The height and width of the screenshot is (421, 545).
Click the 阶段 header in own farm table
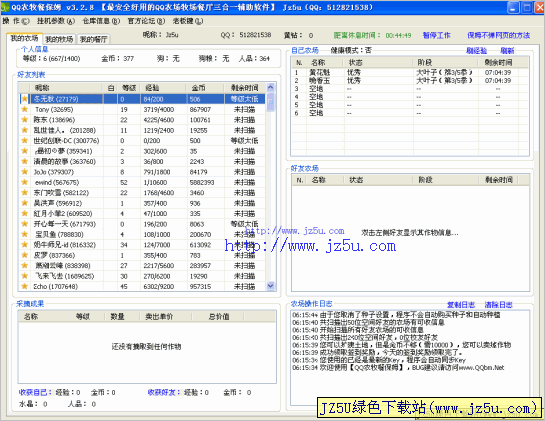446,63
